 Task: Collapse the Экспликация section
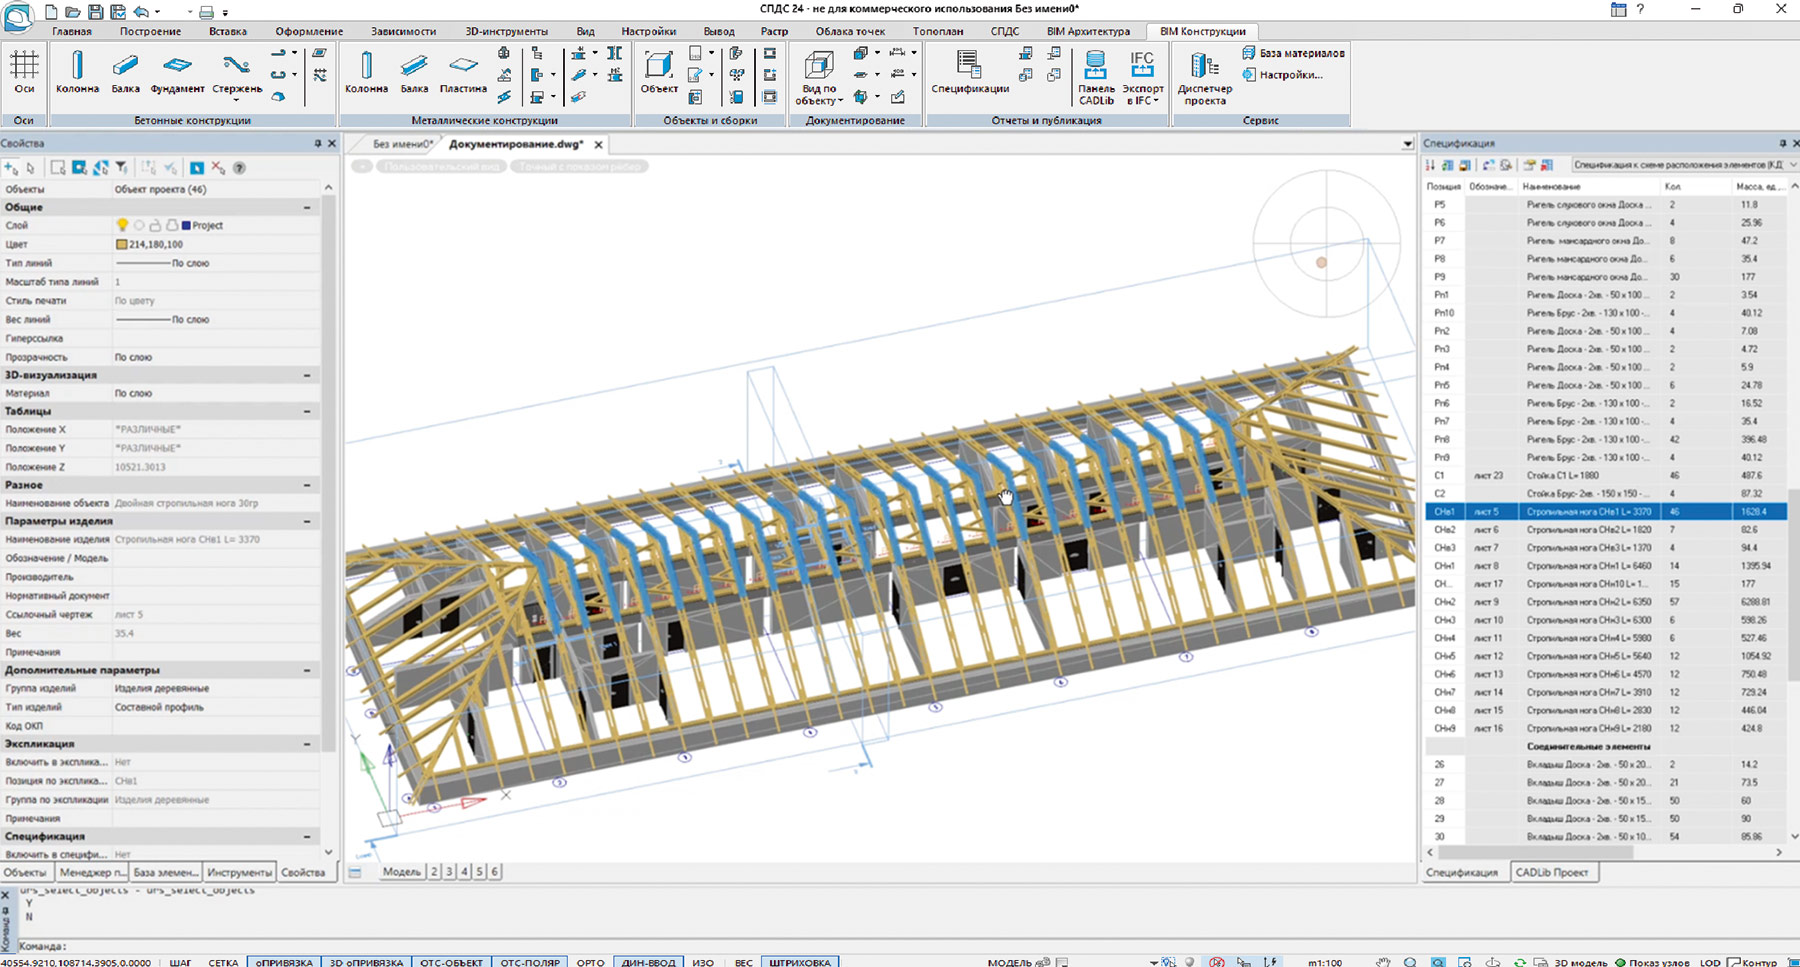(307, 744)
